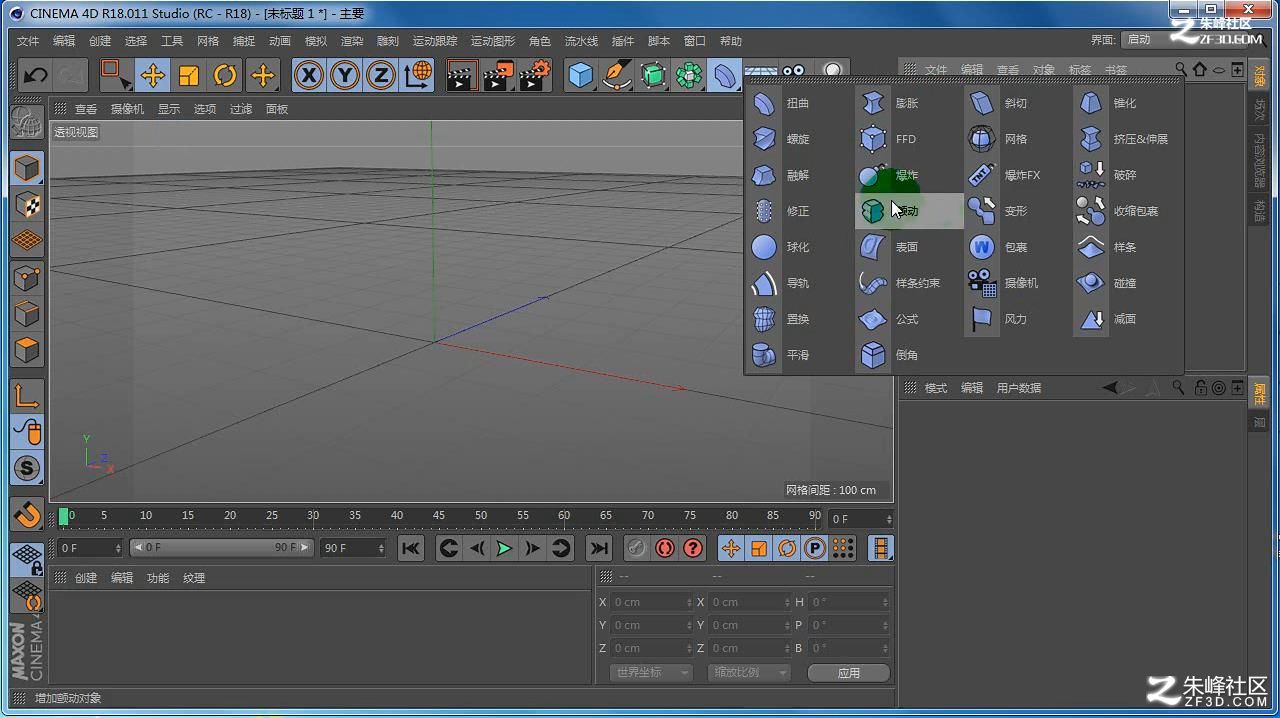Open the 帮助 menu
The height and width of the screenshot is (718, 1280).
[731, 41]
